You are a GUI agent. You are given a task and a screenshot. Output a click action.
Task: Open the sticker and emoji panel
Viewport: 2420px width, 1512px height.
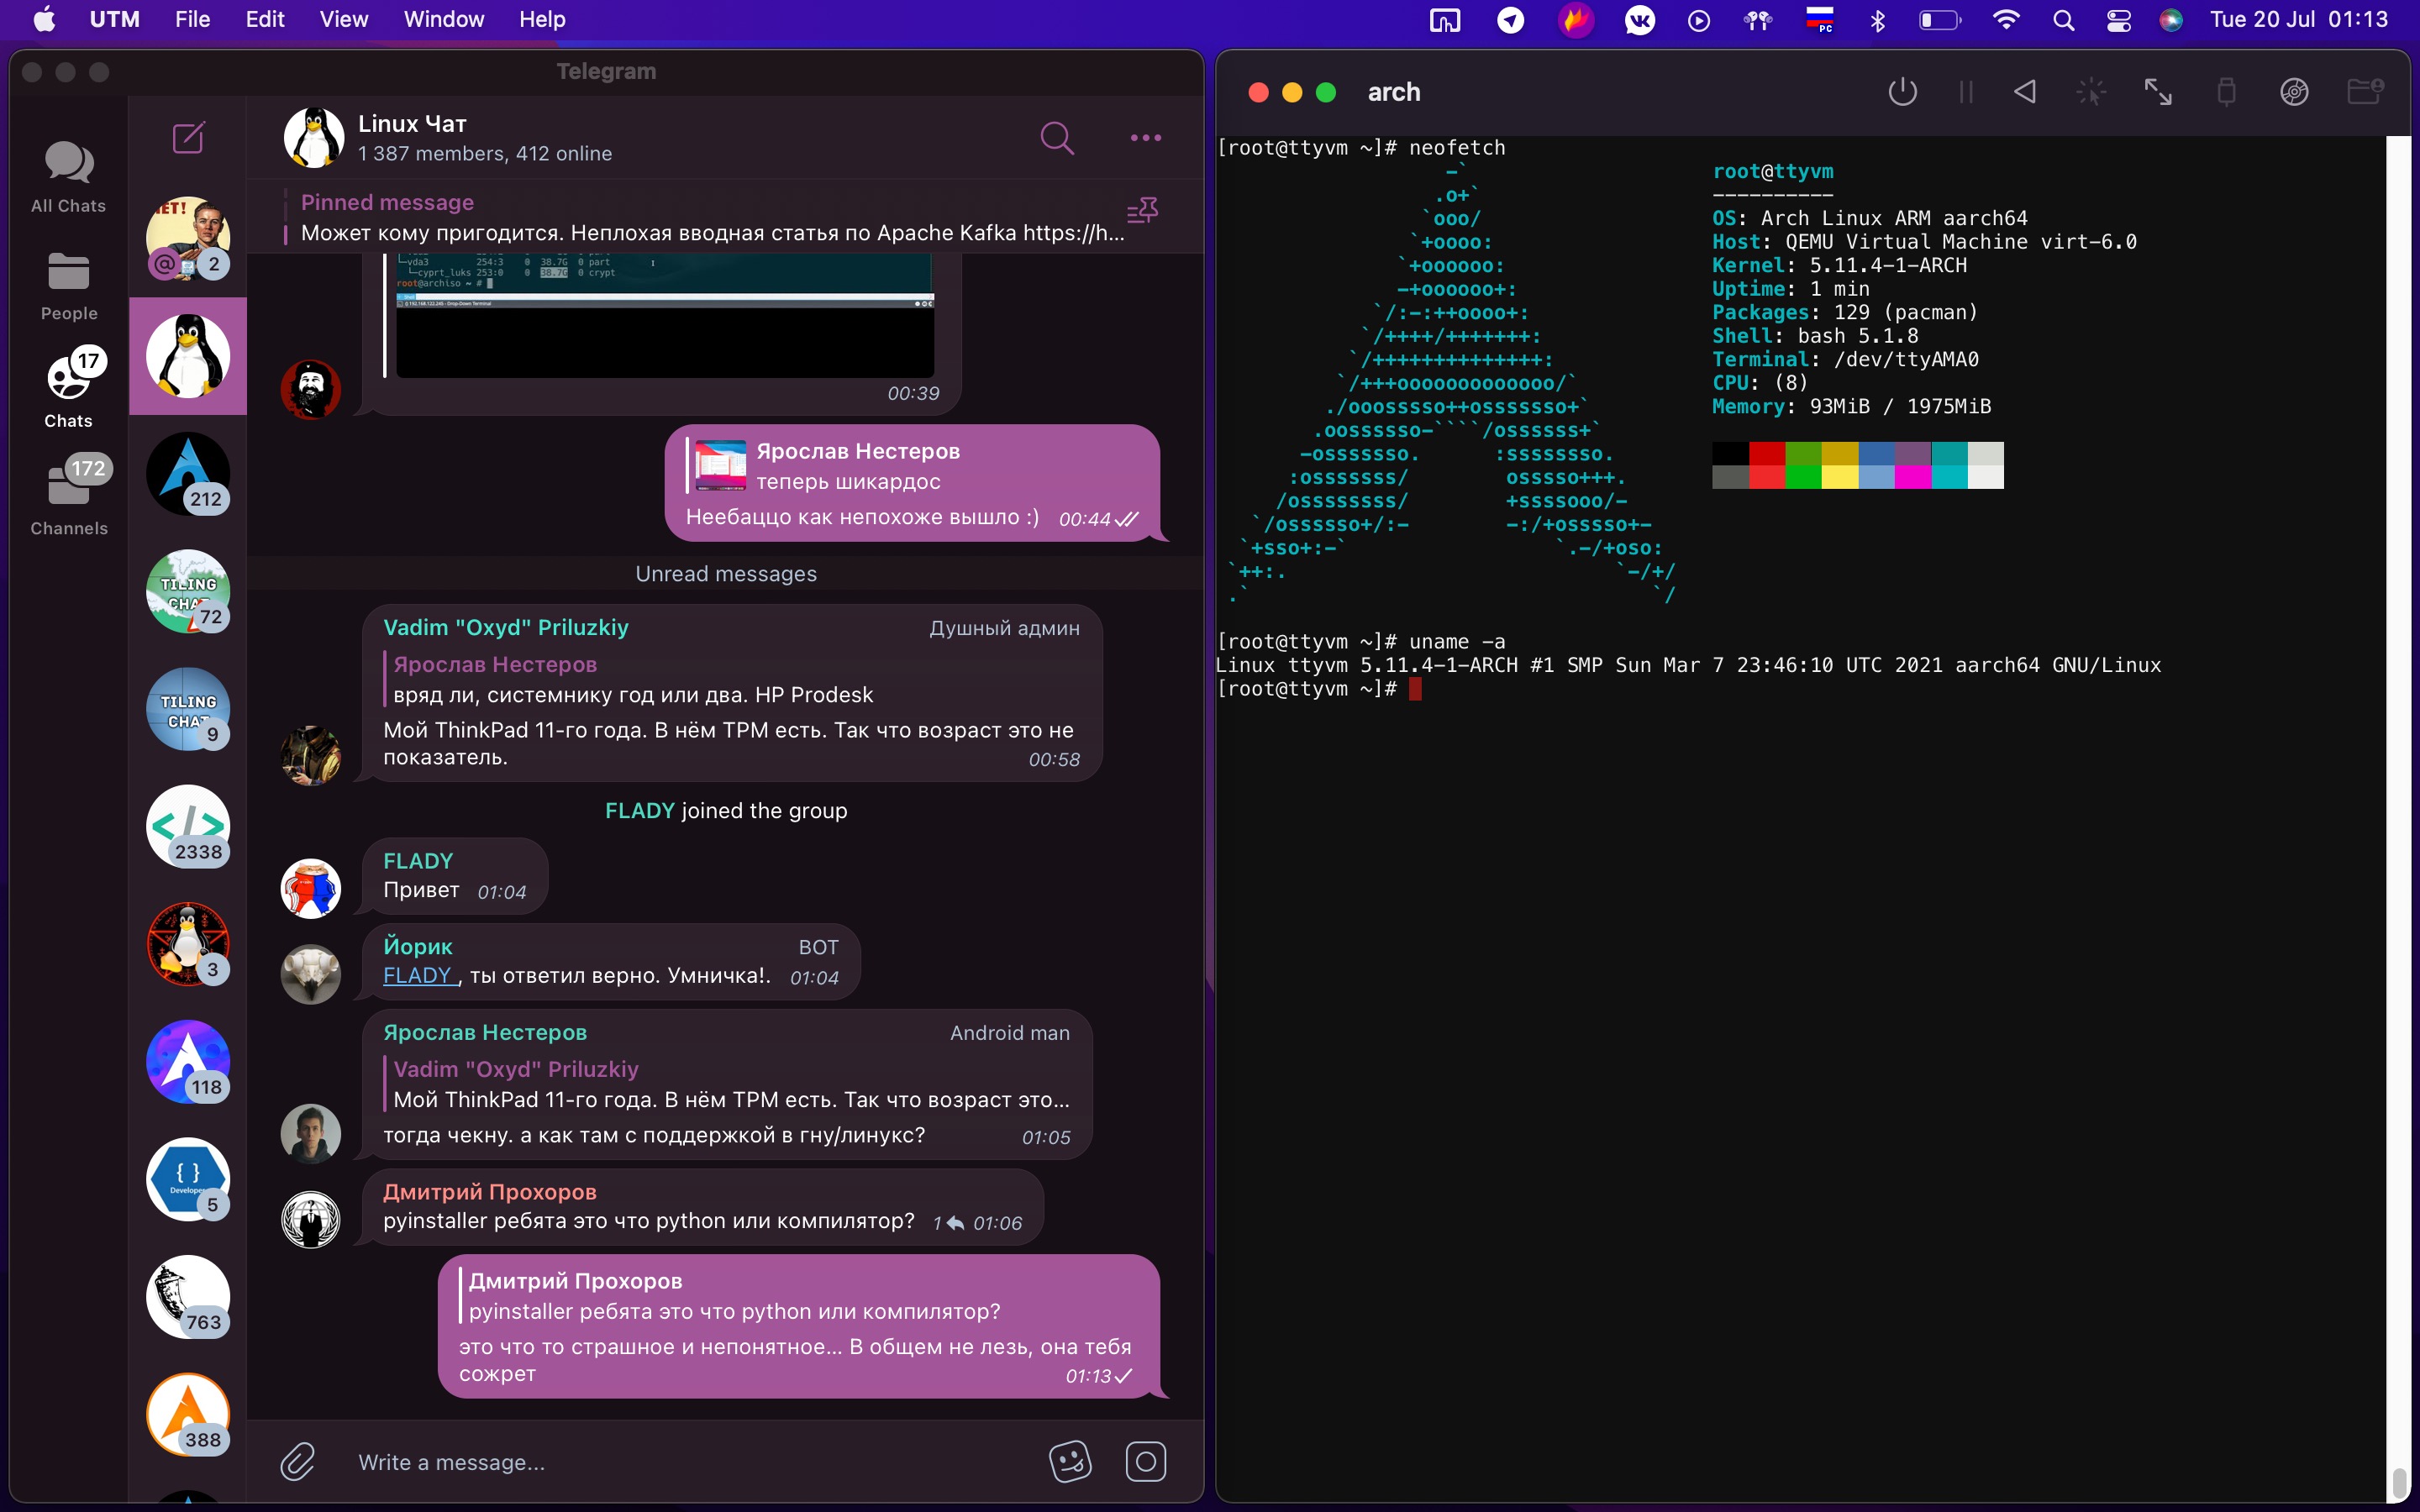click(1069, 1461)
